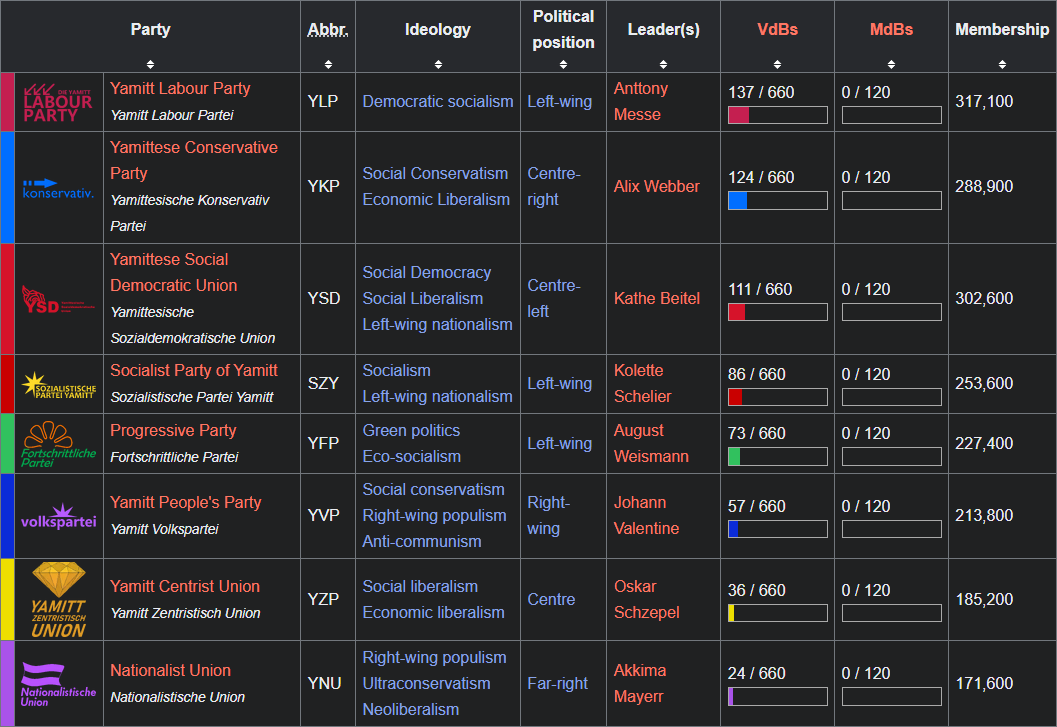Open leader Akkima Mayerr's page

(640, 683)
